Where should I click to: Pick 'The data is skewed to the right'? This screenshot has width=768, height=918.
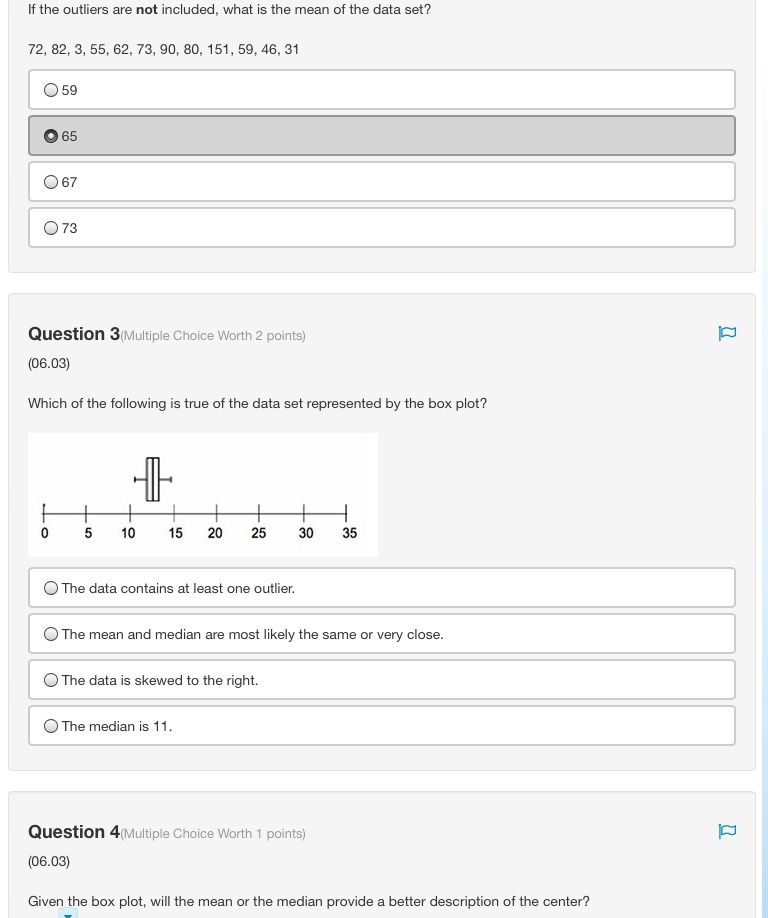tap(51, 680)
